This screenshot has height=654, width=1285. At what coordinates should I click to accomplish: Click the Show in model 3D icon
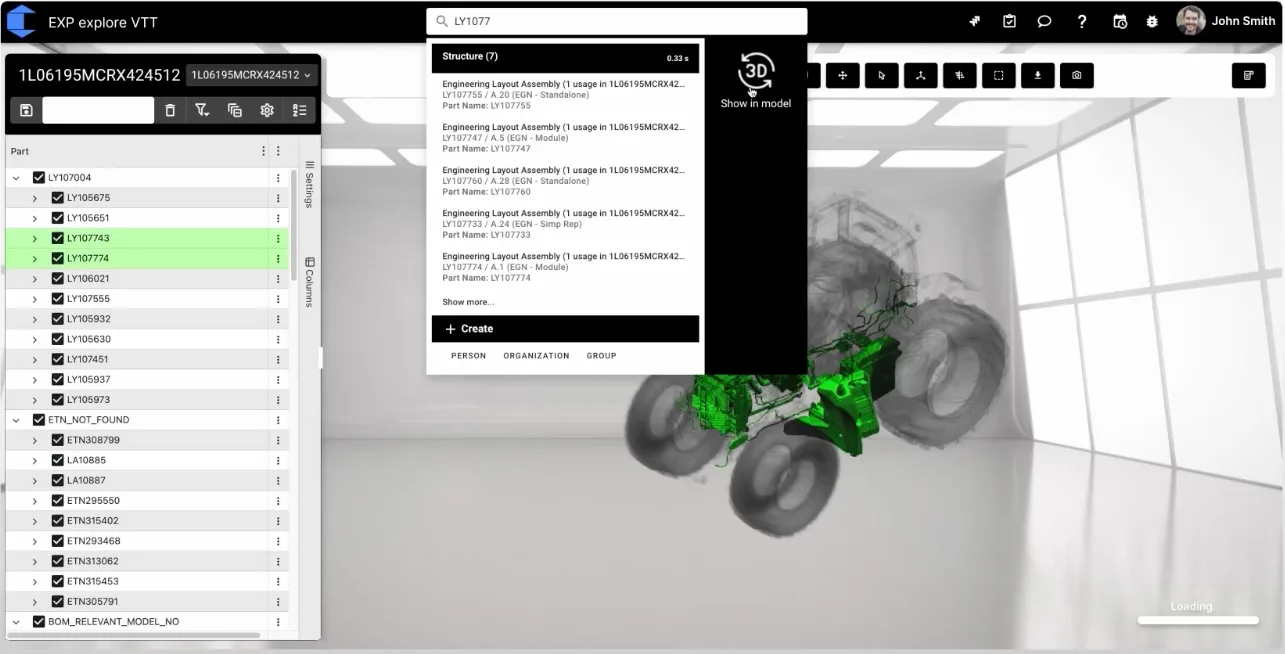(x=755, y=72)
